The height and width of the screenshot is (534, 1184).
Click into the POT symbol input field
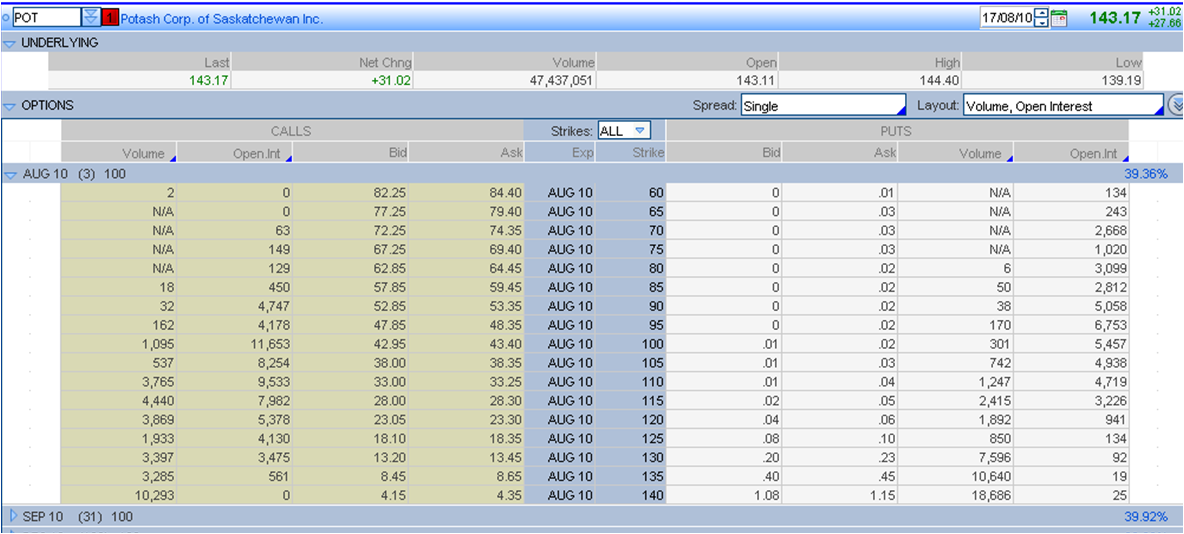[x=47, y=17]
